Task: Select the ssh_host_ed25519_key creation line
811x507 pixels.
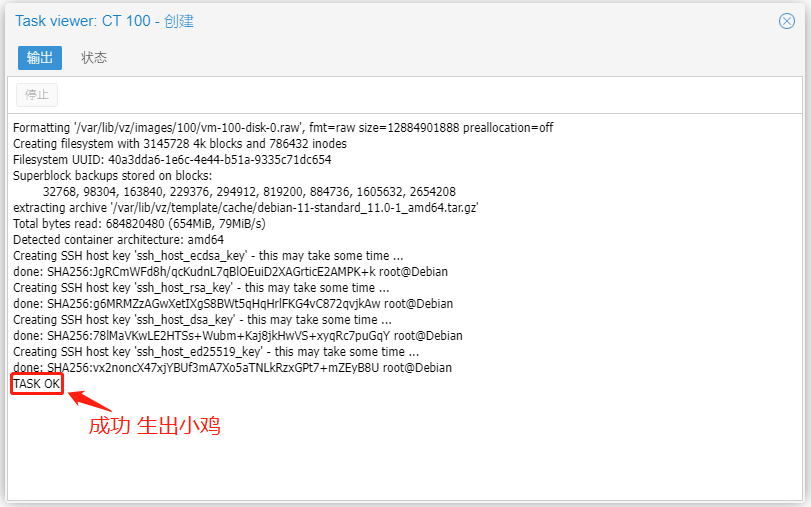Action: coord(216,352)
